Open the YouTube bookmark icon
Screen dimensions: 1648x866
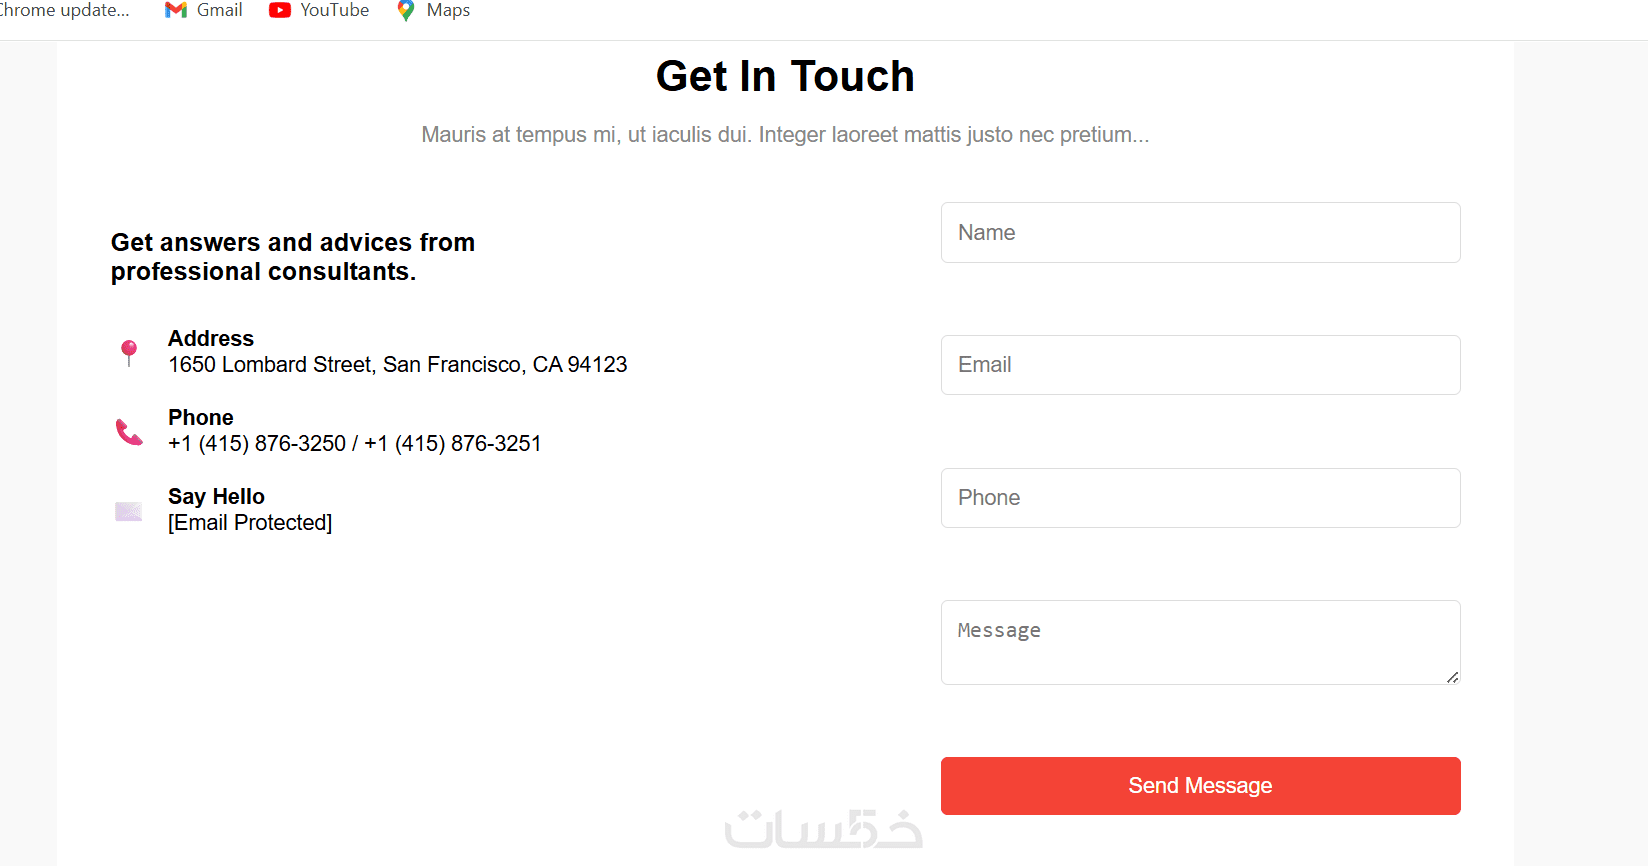click(280, 10)
